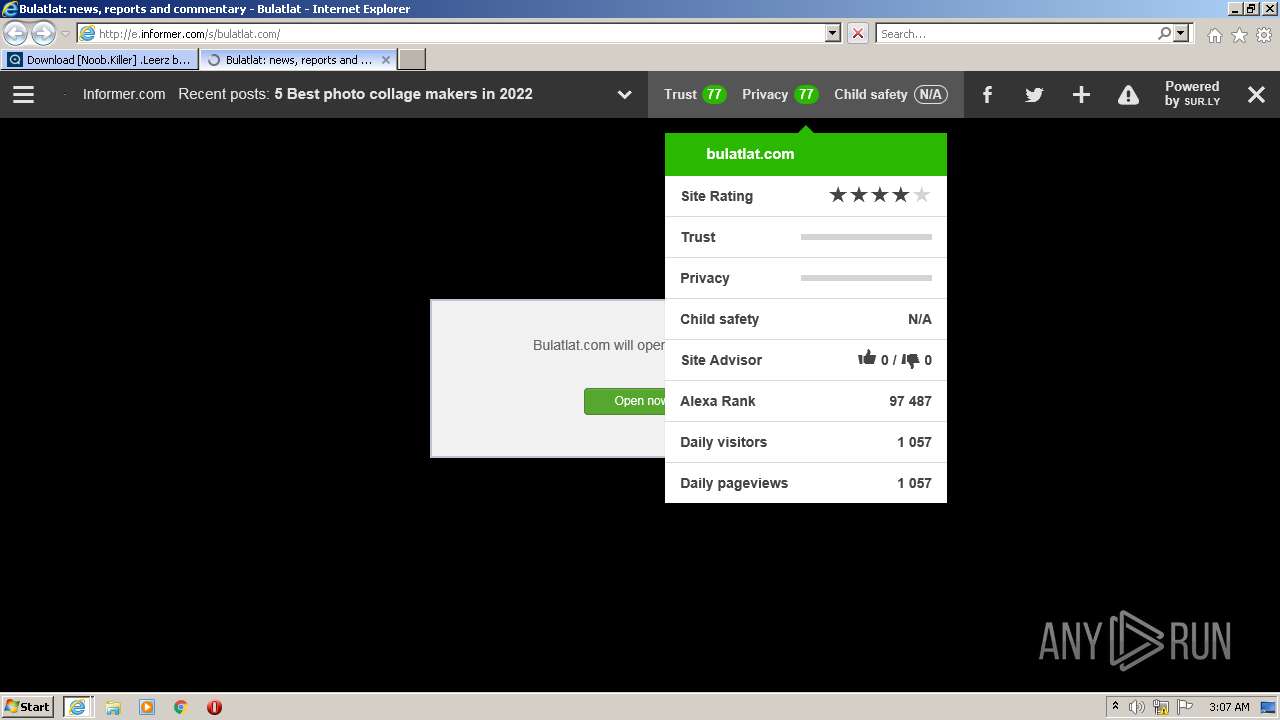Image resolution: width=1280 pixels, height=720 pixels.
Task: Click the Back button in Internet Explorer
Action: pyautogui.click(x=16, y=33)
